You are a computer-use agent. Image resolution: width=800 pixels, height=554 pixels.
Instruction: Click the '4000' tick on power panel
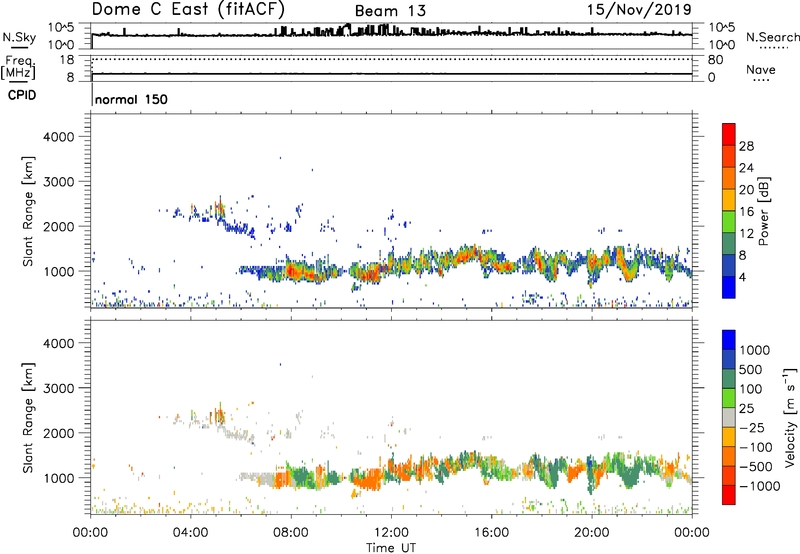(58, 137)
